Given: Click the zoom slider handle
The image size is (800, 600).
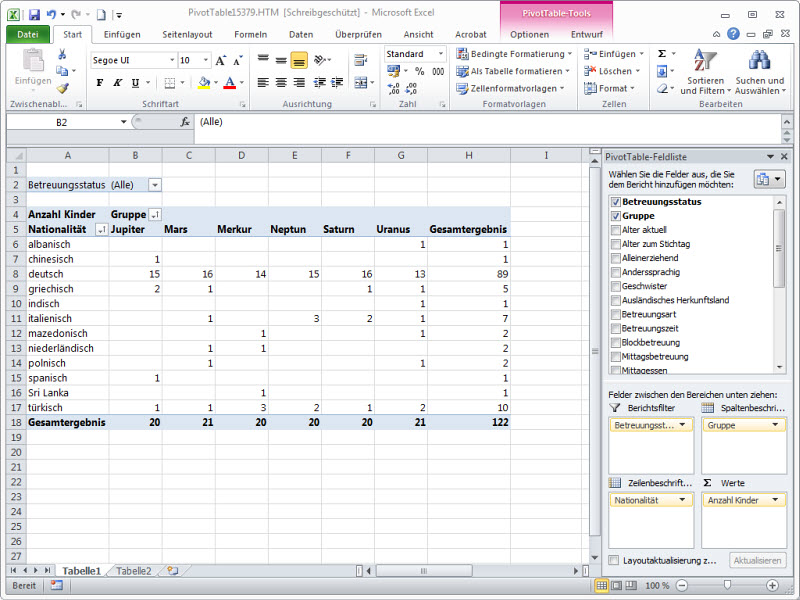Looking at the screenshot, I should pos(728,585).
